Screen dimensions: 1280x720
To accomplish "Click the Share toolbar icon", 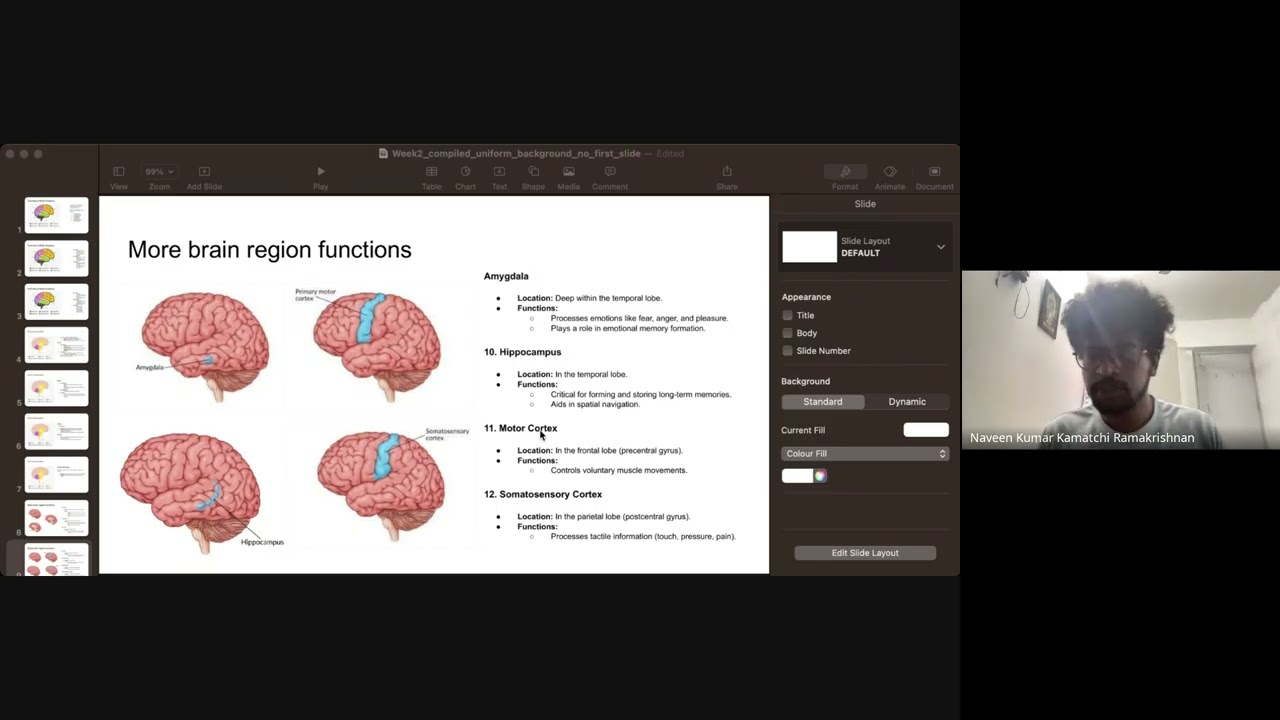I will 727,177.
